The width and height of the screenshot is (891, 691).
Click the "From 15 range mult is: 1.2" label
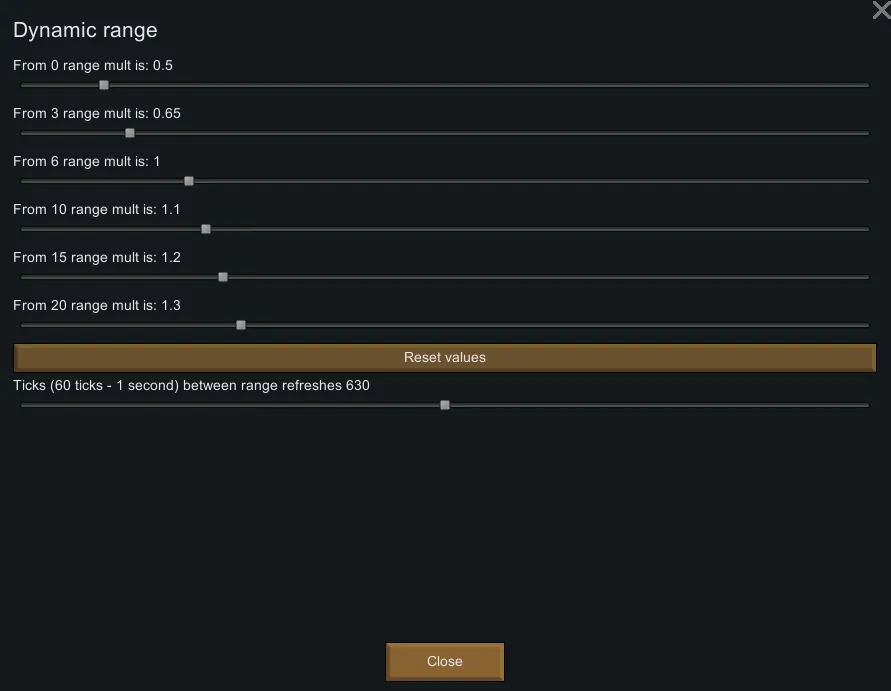97,258
